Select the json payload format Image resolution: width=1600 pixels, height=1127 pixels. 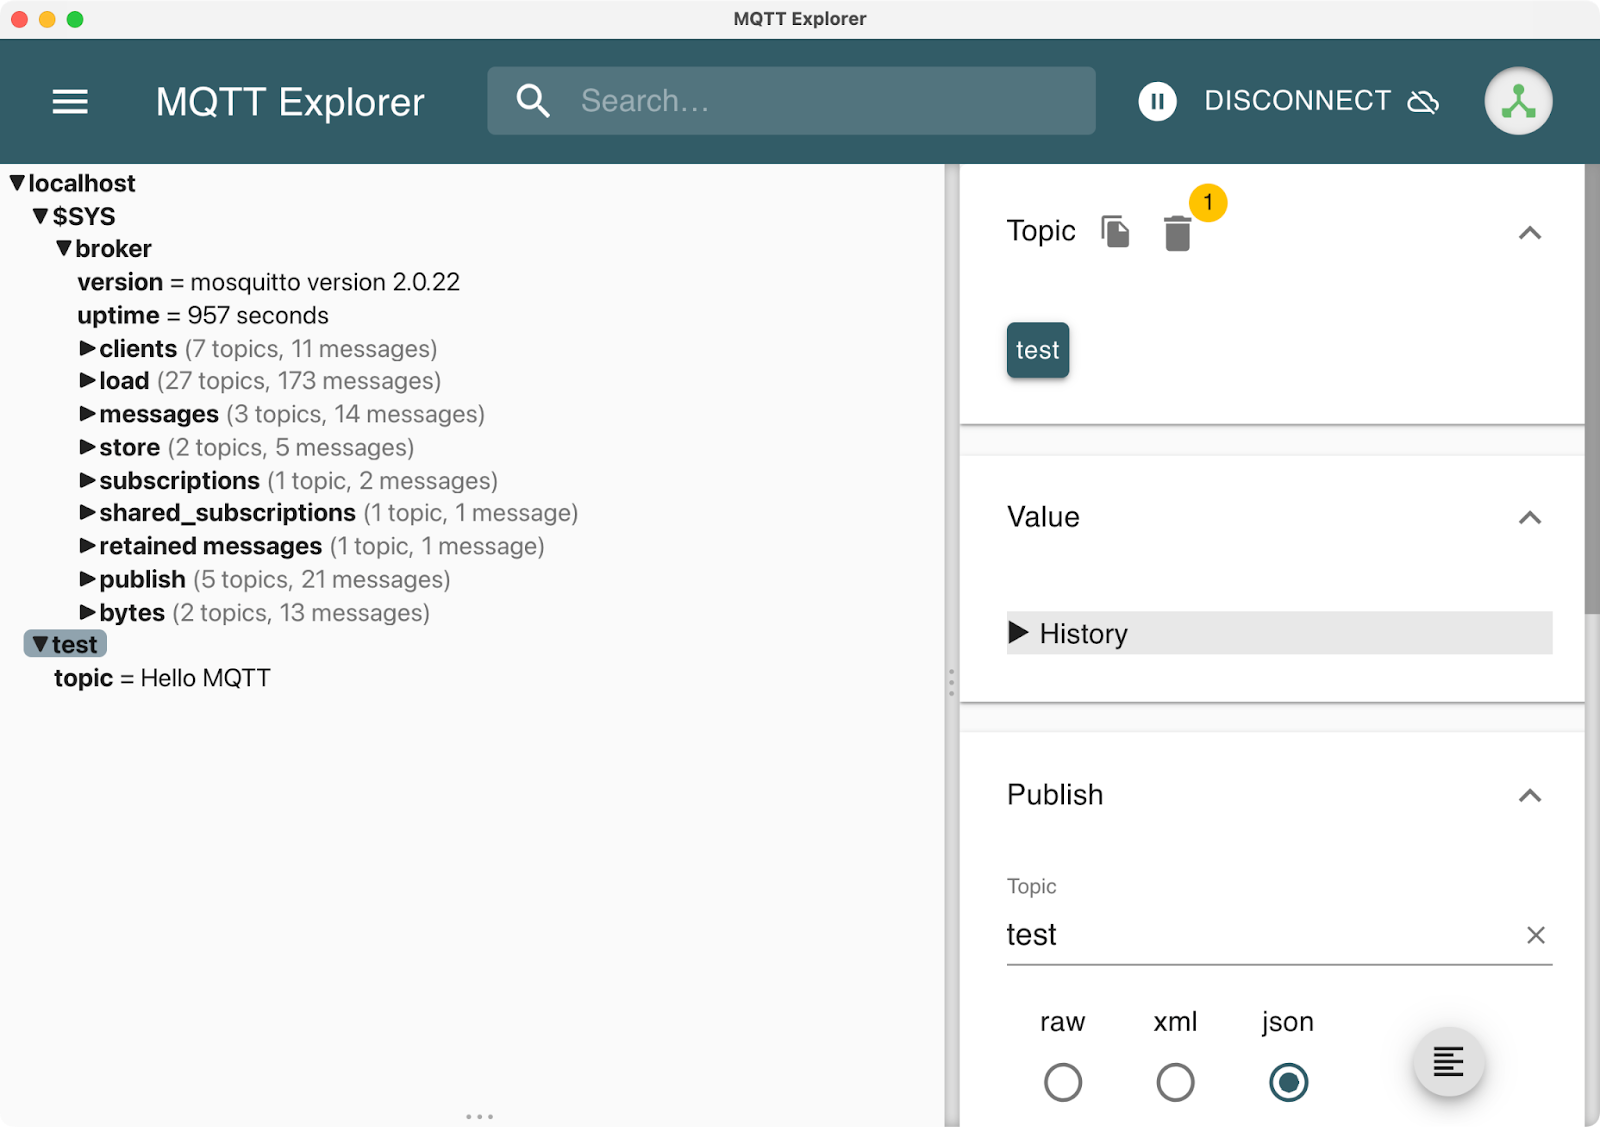pyautogui.click(x=1288, y=1082)
